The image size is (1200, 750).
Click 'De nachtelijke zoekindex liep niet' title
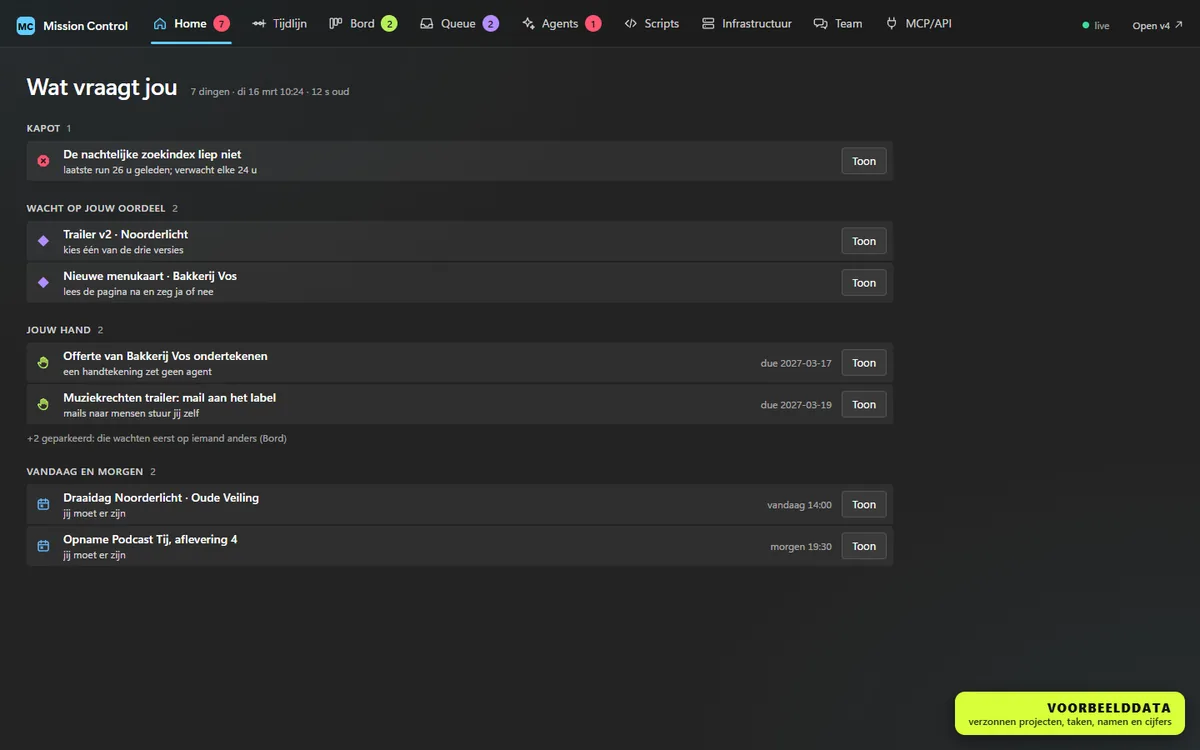tap(152, 155)
